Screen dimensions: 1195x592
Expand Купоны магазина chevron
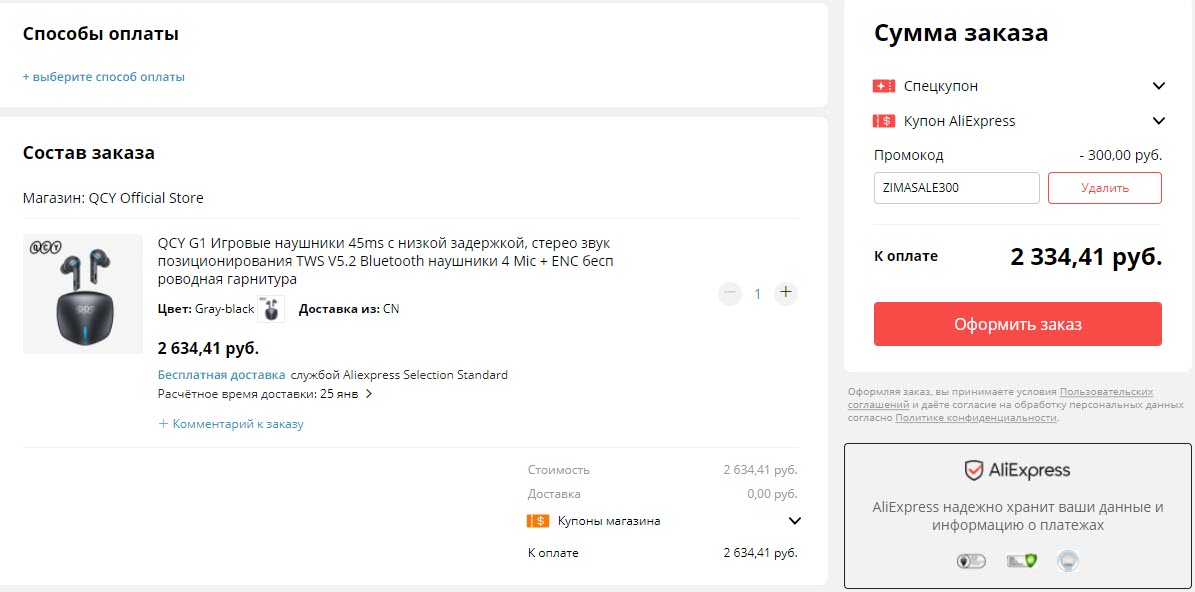click(795, 521)
